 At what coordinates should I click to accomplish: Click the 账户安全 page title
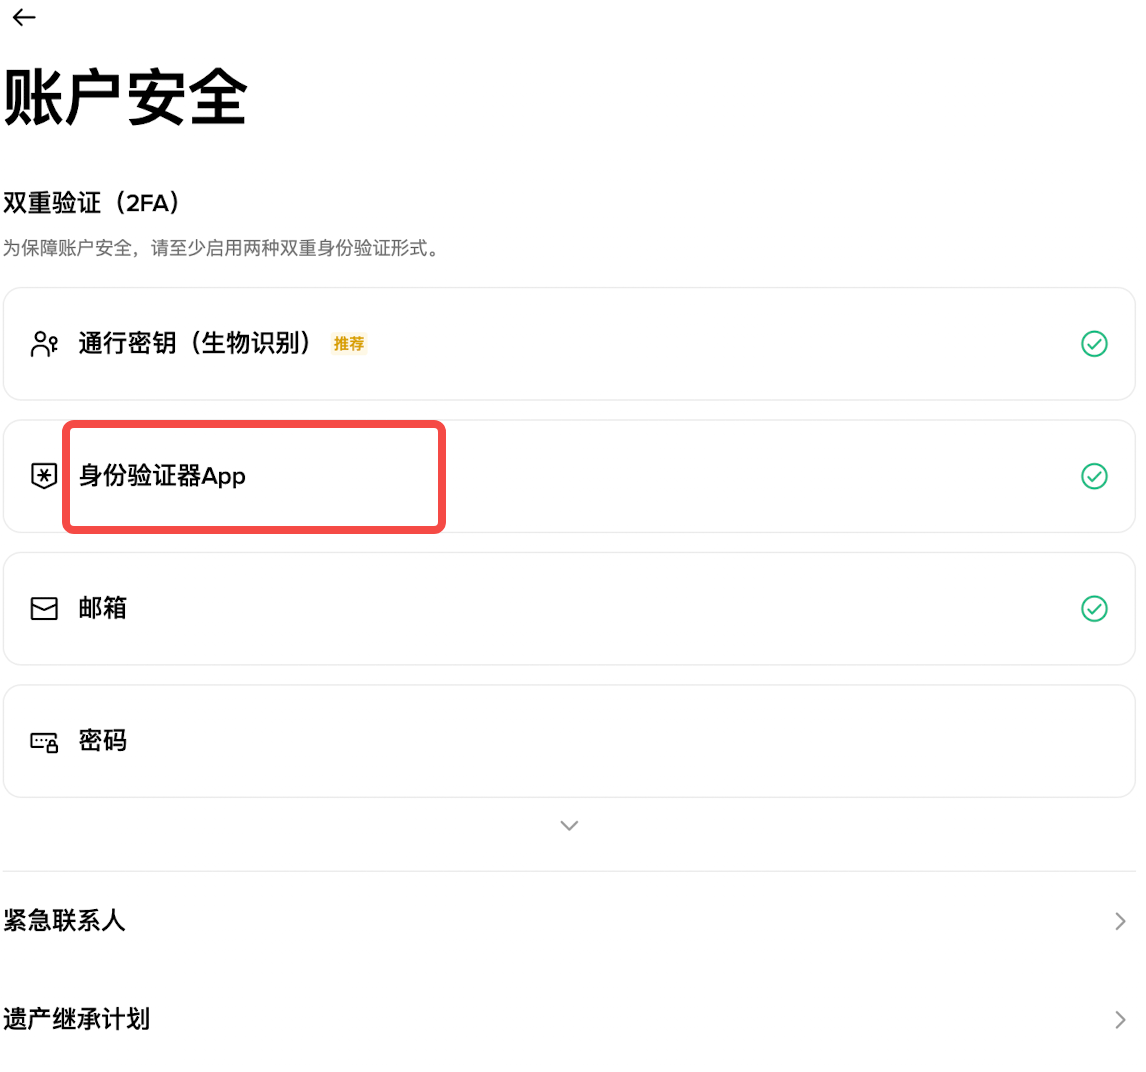(125, 98)
